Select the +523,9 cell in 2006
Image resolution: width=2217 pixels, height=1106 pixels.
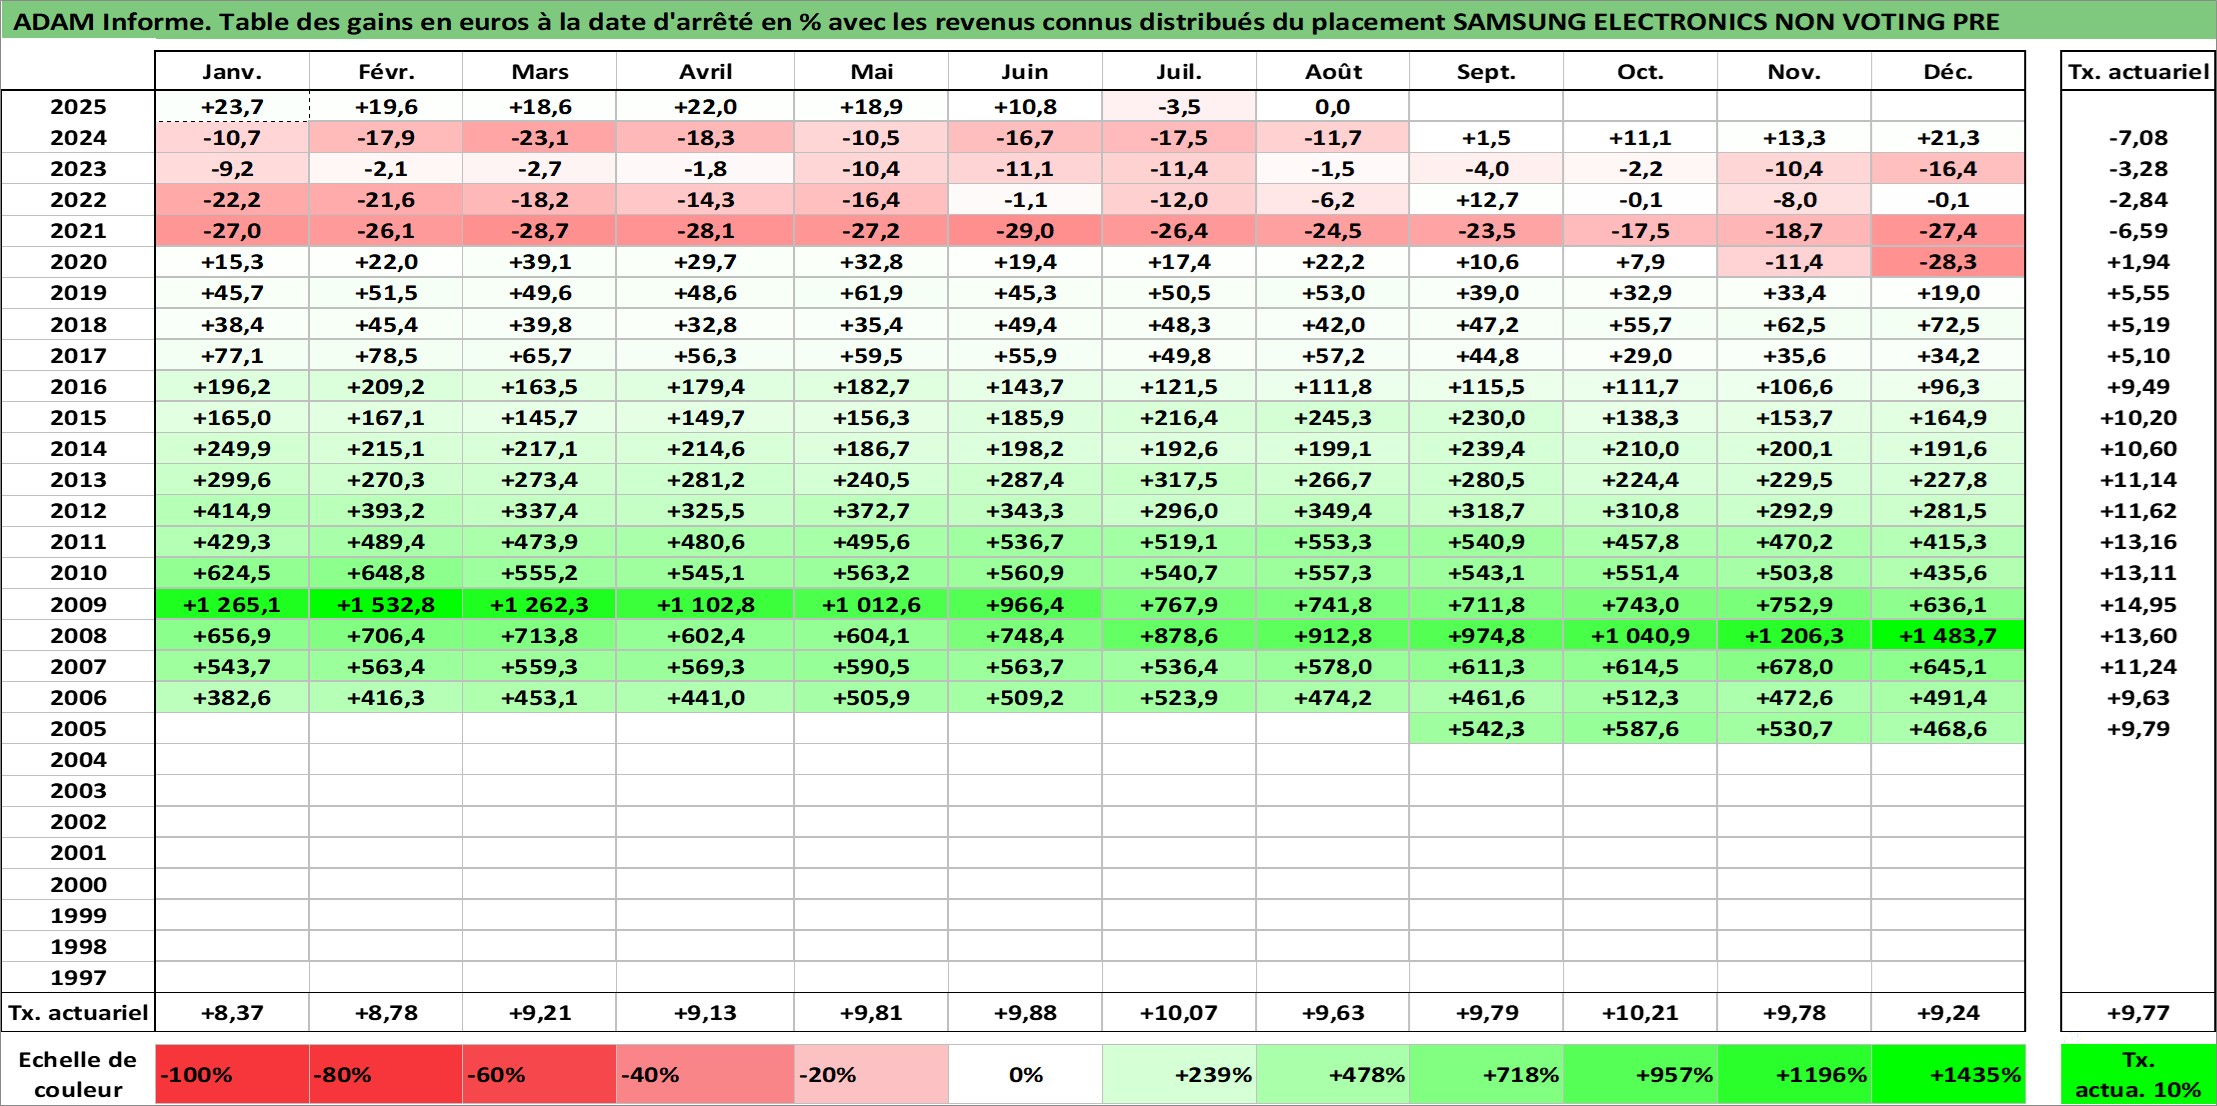pos(1179,697)
